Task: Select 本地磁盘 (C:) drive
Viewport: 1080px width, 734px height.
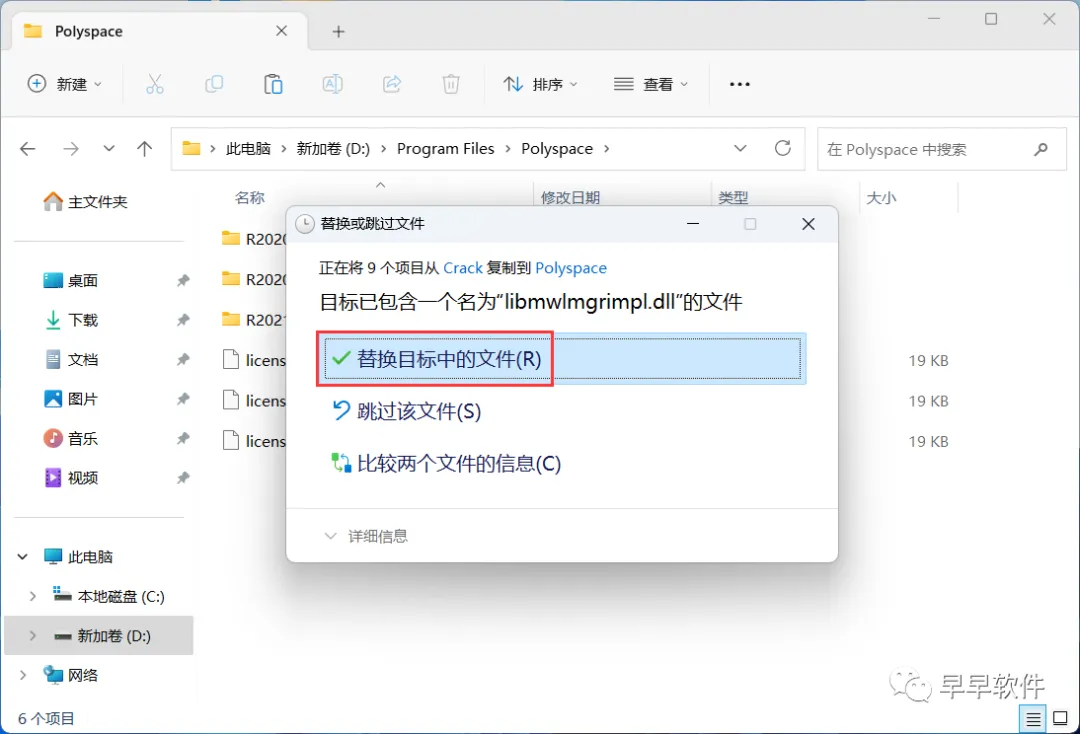Action: coord(110,596)
